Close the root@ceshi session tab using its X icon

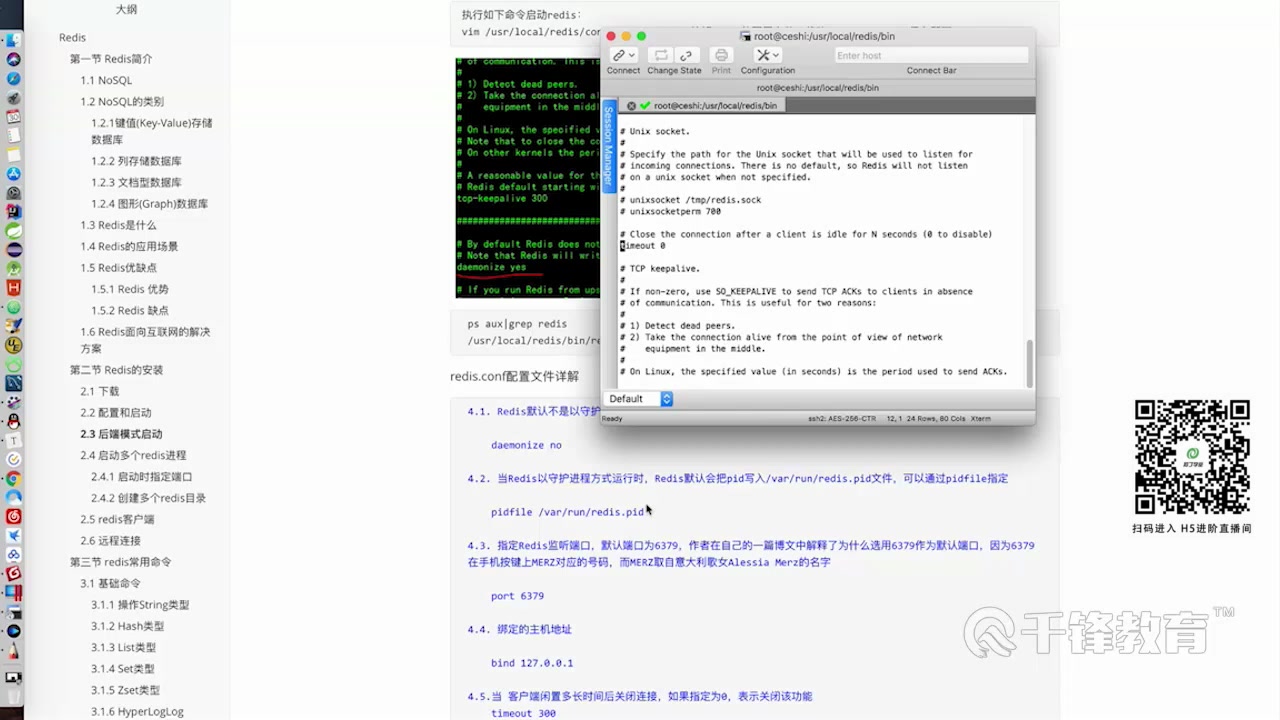(631, 105)
